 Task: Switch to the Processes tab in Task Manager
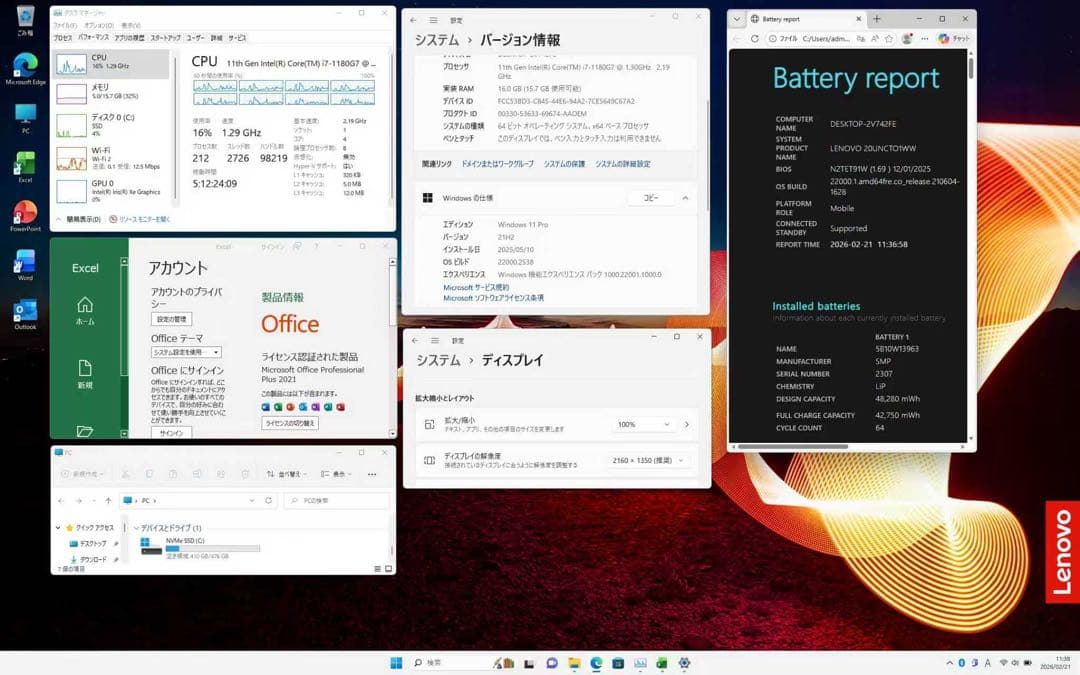(63, 38)
